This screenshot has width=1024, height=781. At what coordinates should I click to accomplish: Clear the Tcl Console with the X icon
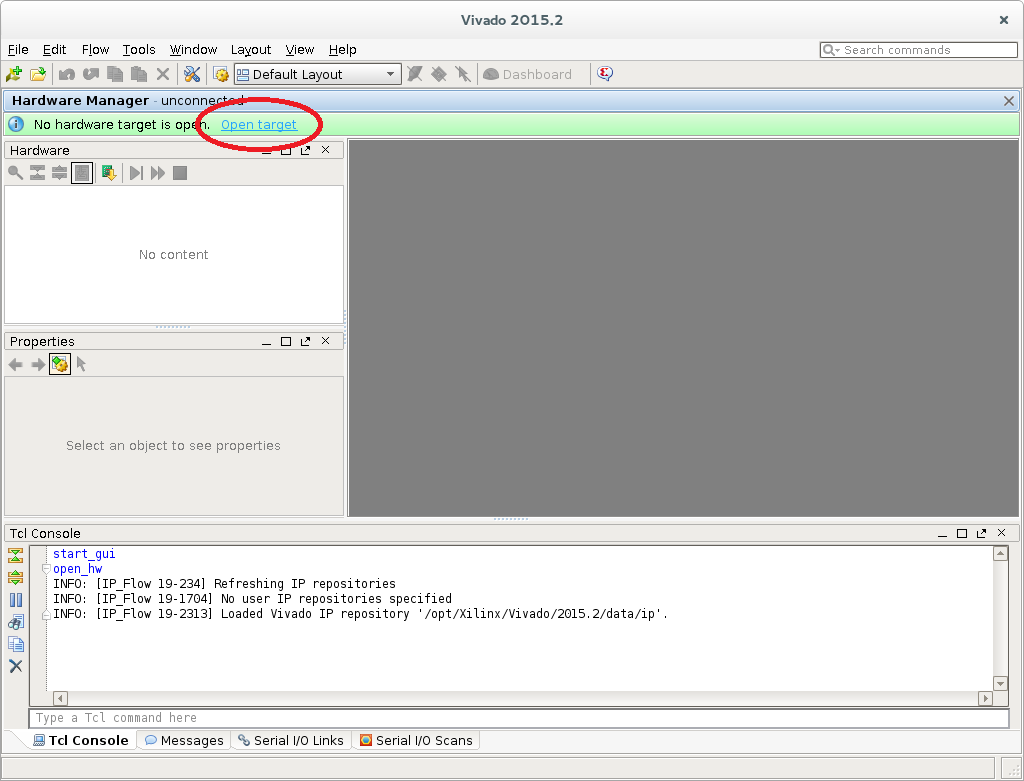(16, 666)
